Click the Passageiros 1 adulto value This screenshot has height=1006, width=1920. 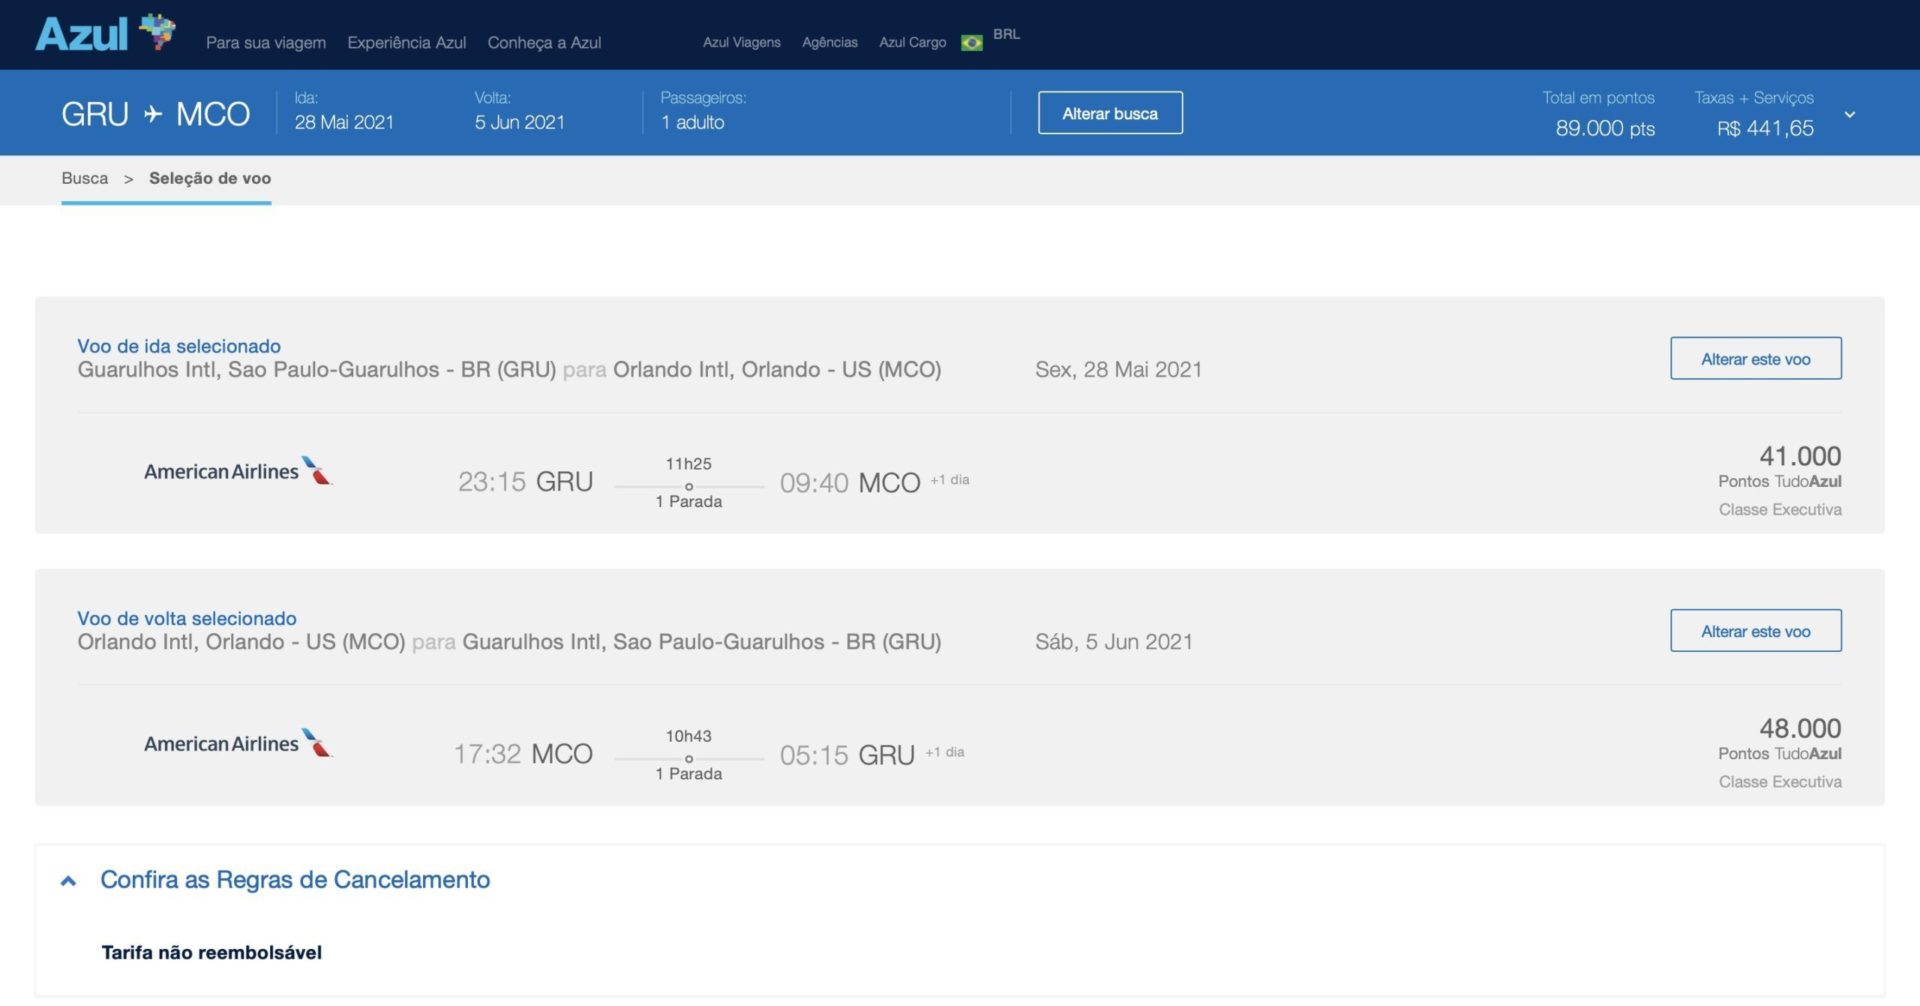coord(693,122)
